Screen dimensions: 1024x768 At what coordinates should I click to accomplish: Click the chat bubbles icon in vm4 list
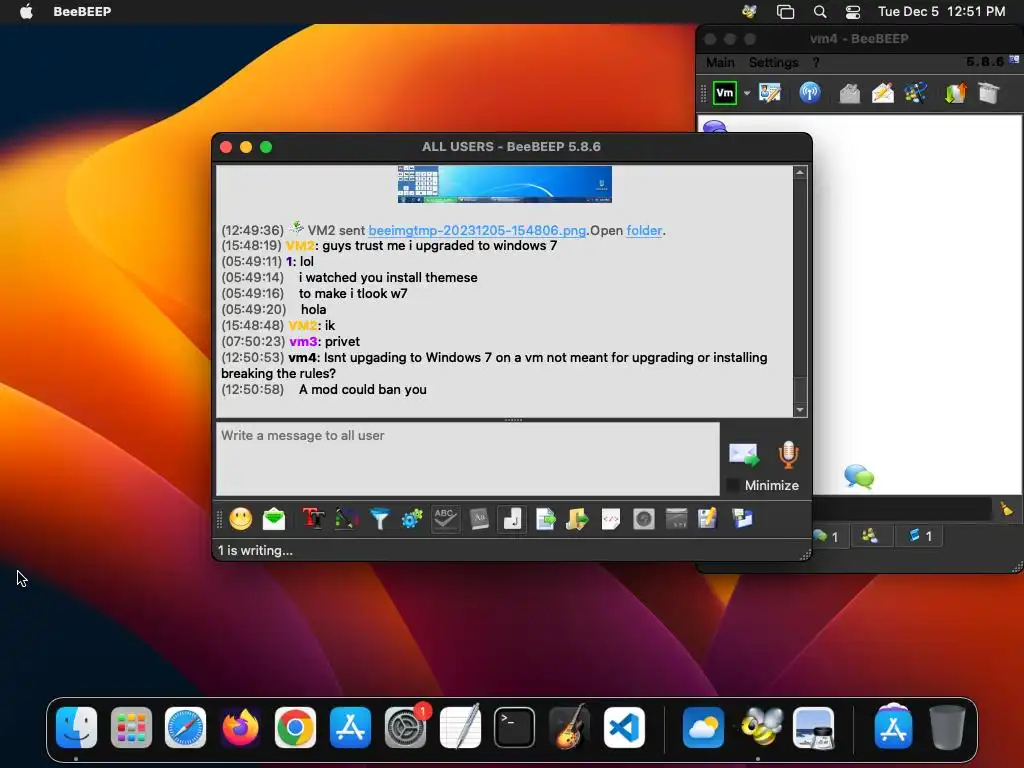(x=859, y=477)
